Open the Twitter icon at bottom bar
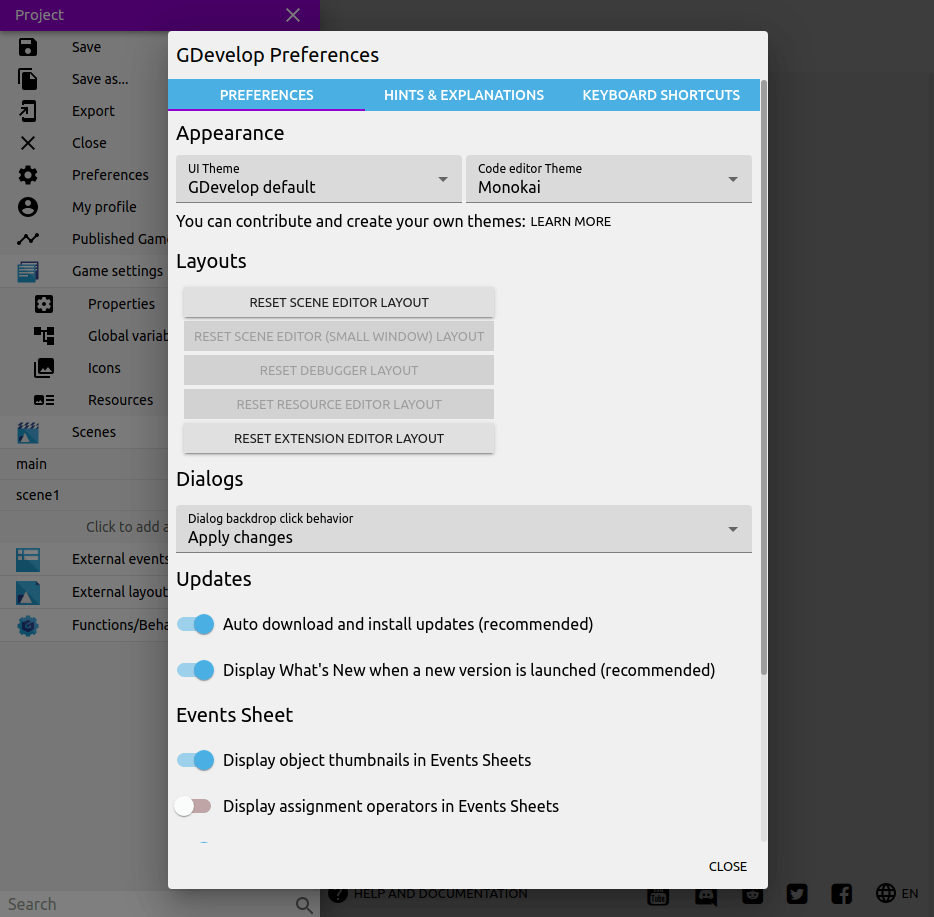The width and height of the screenshot is (934, 917). [796, 894]
